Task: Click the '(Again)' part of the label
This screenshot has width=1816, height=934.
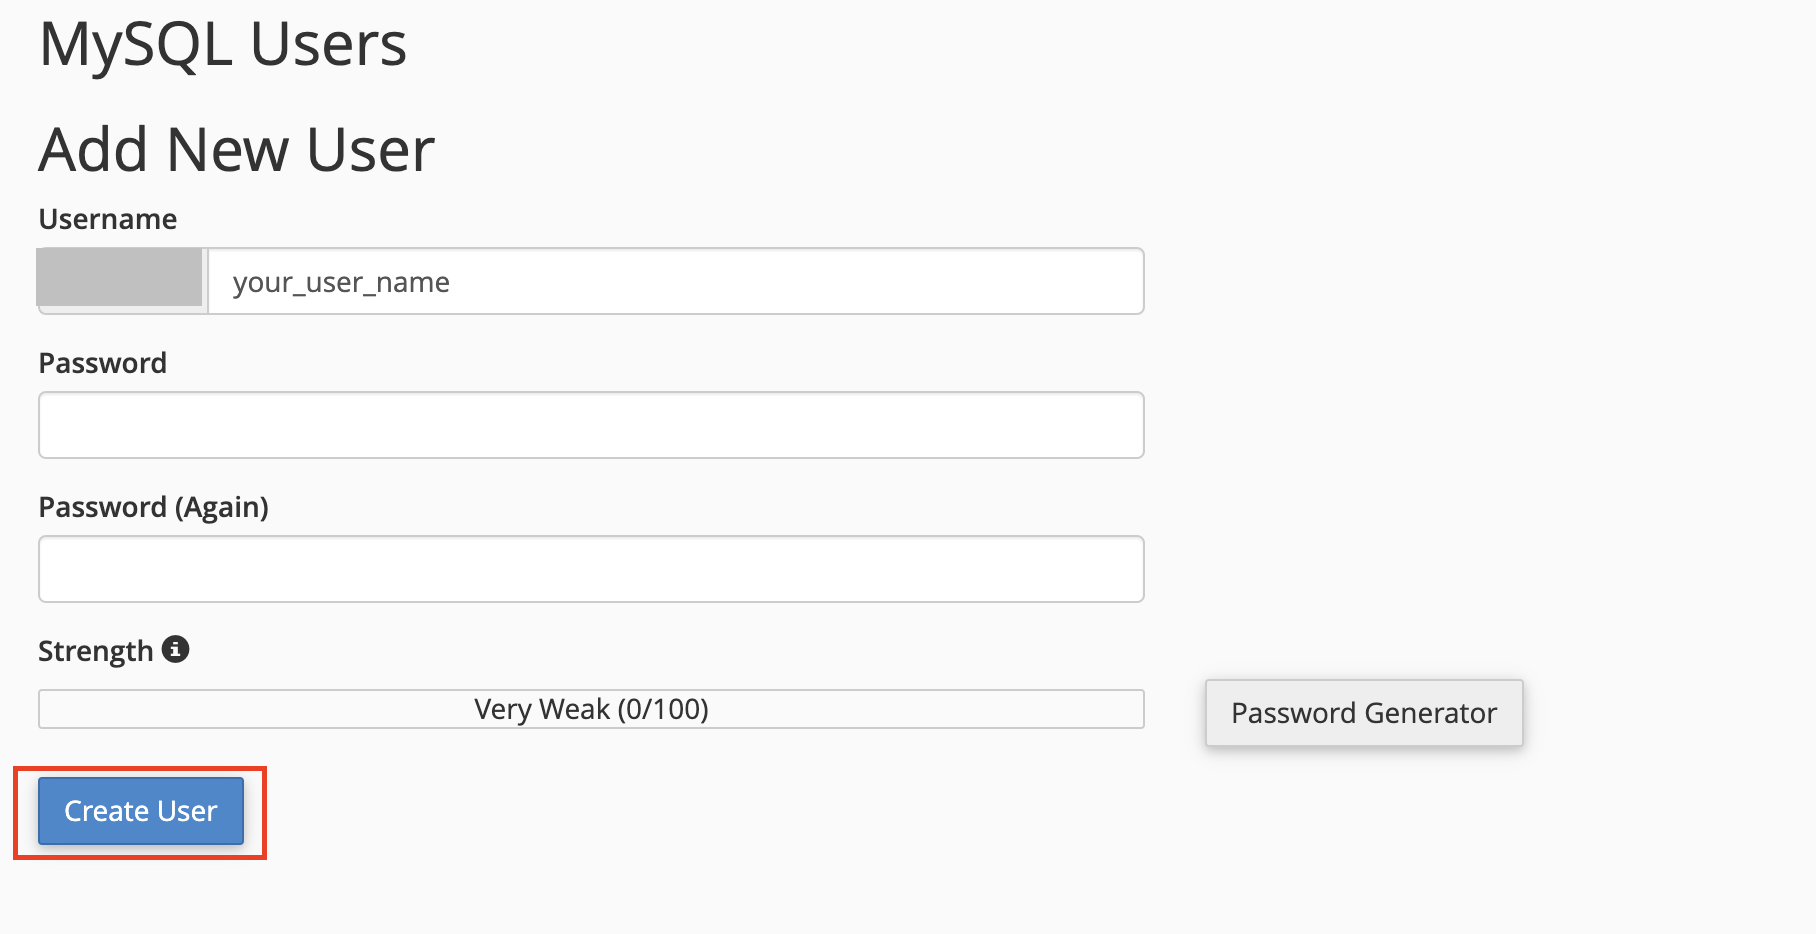Action: (x=222, y=507)
